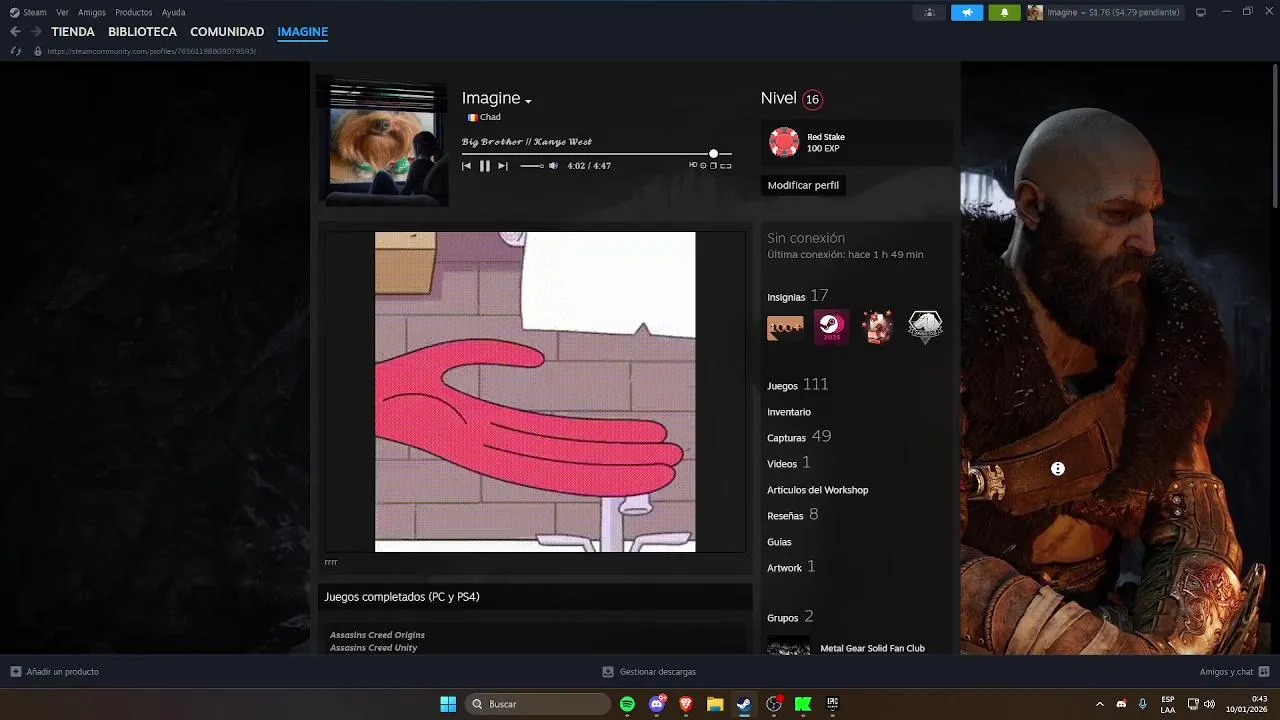The image size is (1280, 720).
Task: Click the profile avatar image
Action: pos(383,142)
